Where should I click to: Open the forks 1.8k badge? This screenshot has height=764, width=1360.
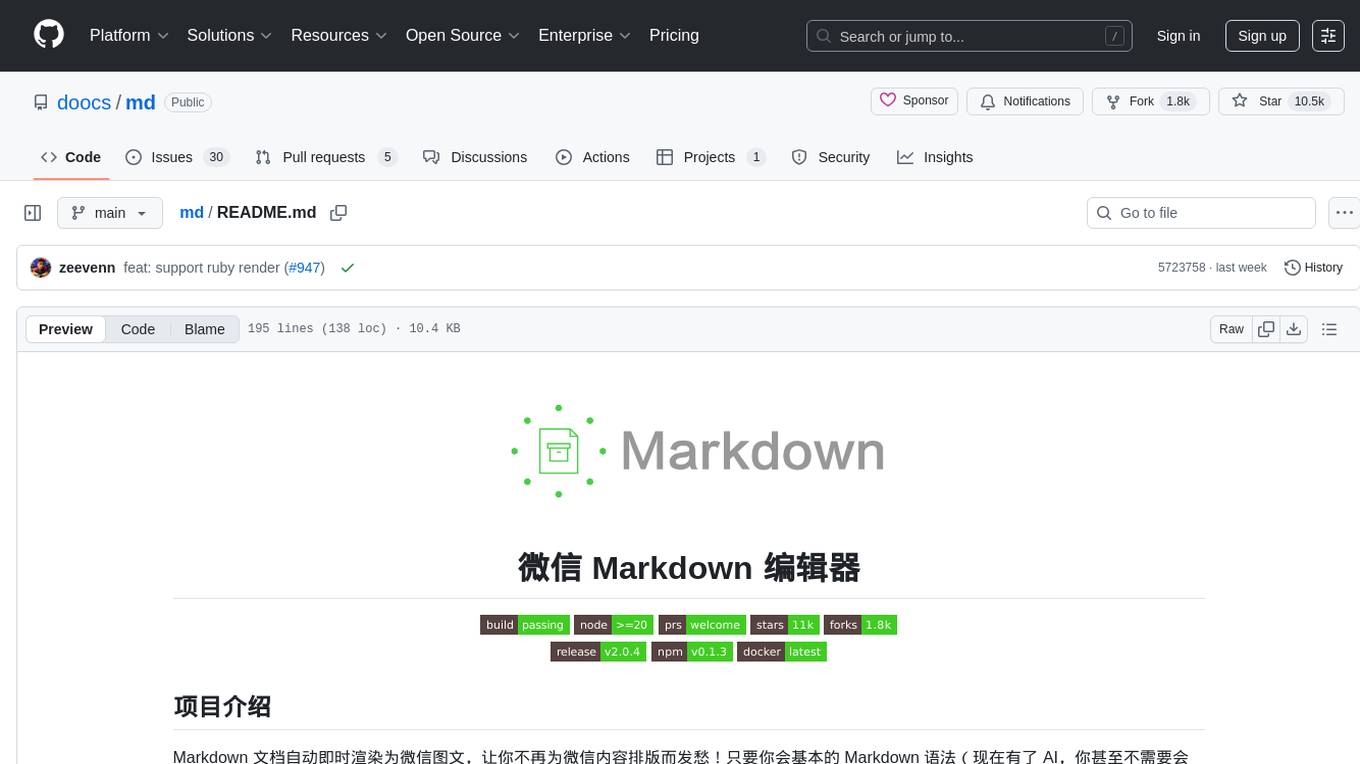(860, 625)
